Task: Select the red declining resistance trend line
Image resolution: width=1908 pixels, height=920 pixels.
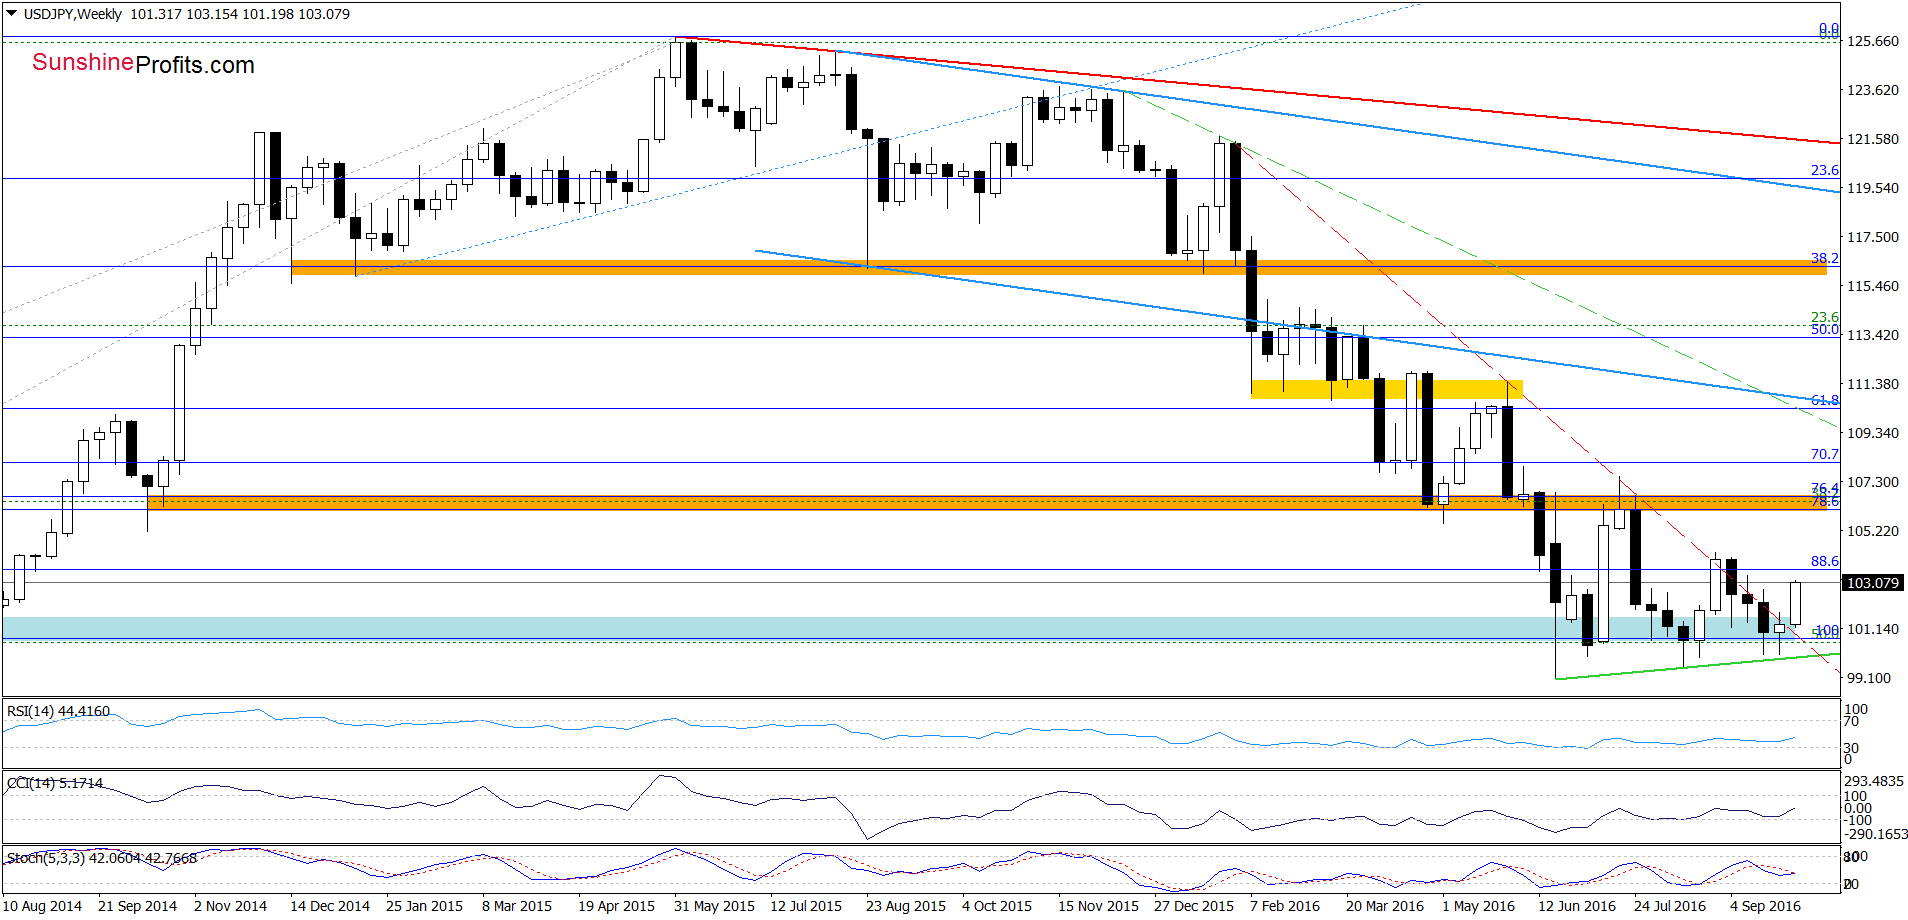Action: coord(1258,90)
